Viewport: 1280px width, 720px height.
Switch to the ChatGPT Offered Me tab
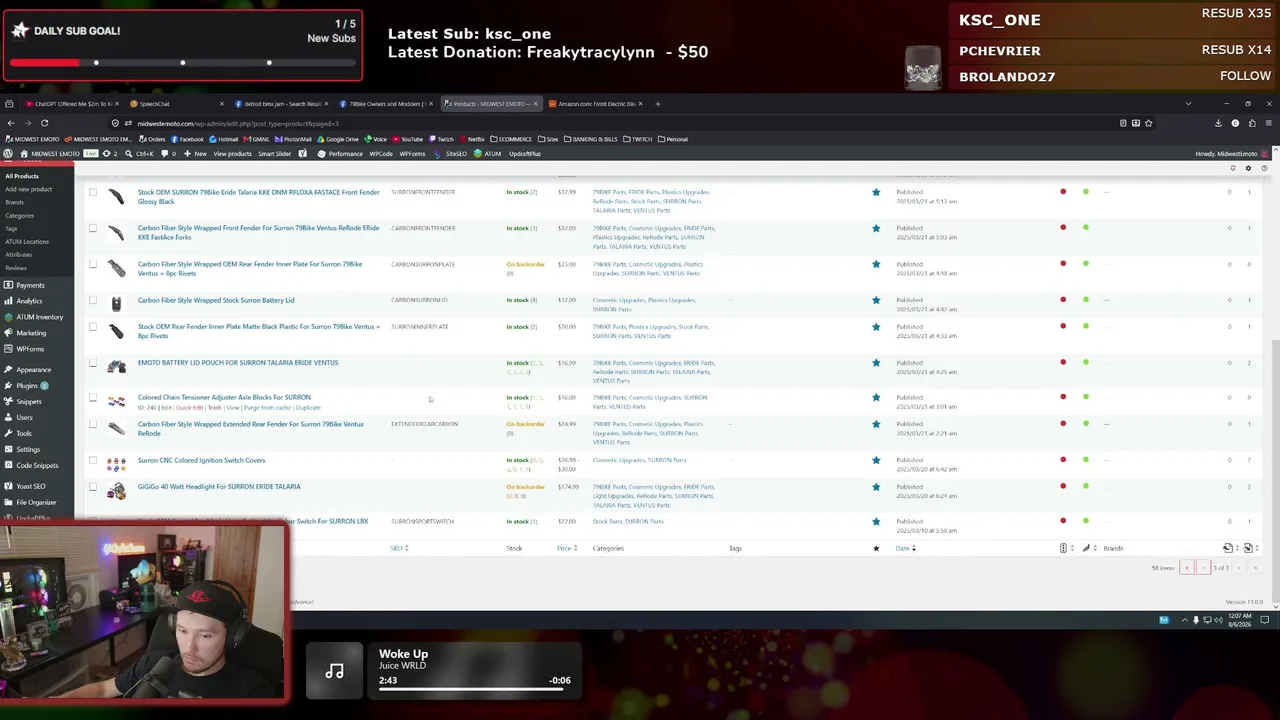pos(72,104)
